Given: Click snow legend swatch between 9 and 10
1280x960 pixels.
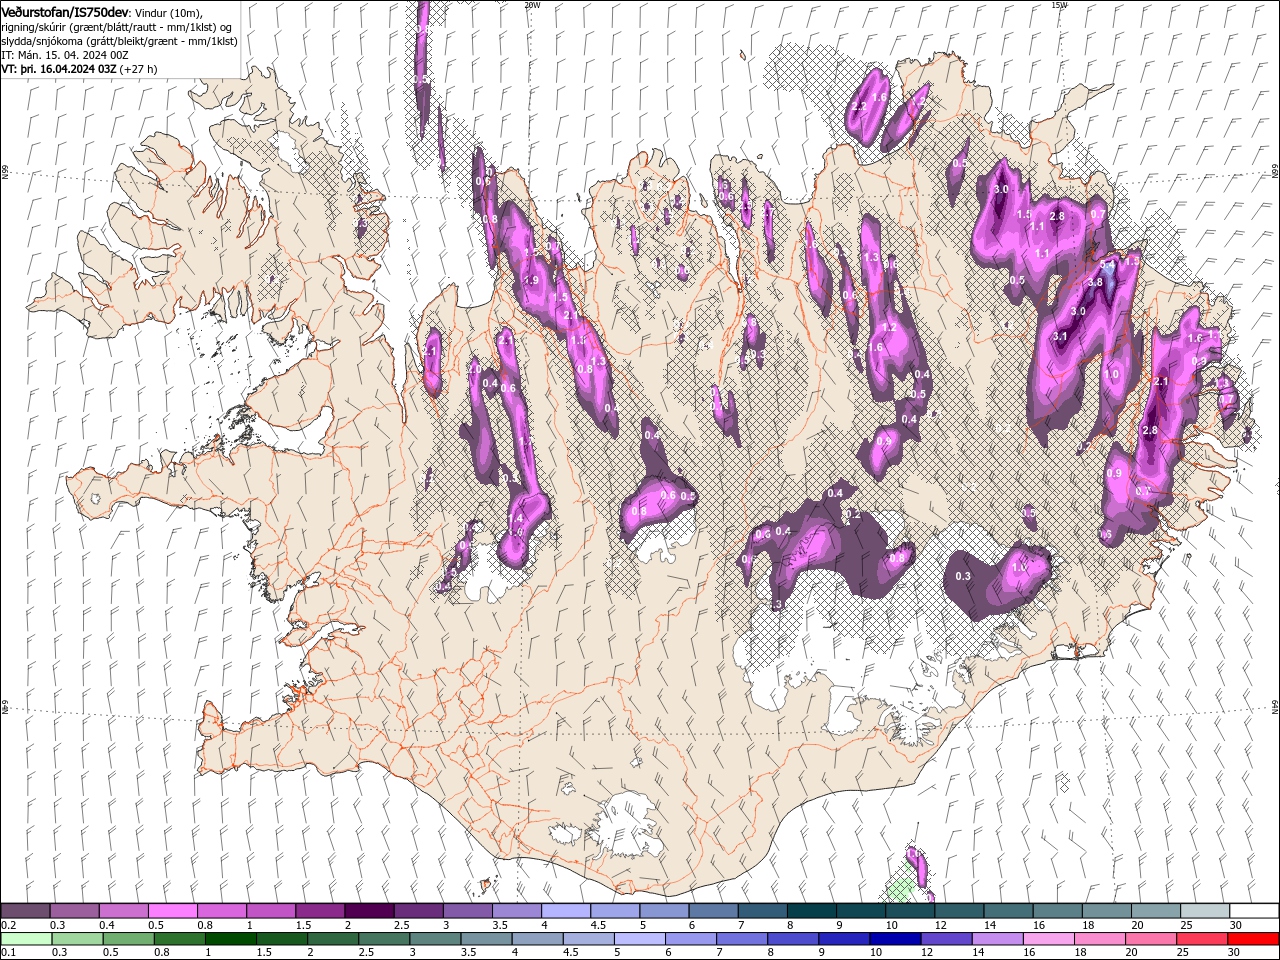Looking at the screenshot, I should tap(860, 911).
